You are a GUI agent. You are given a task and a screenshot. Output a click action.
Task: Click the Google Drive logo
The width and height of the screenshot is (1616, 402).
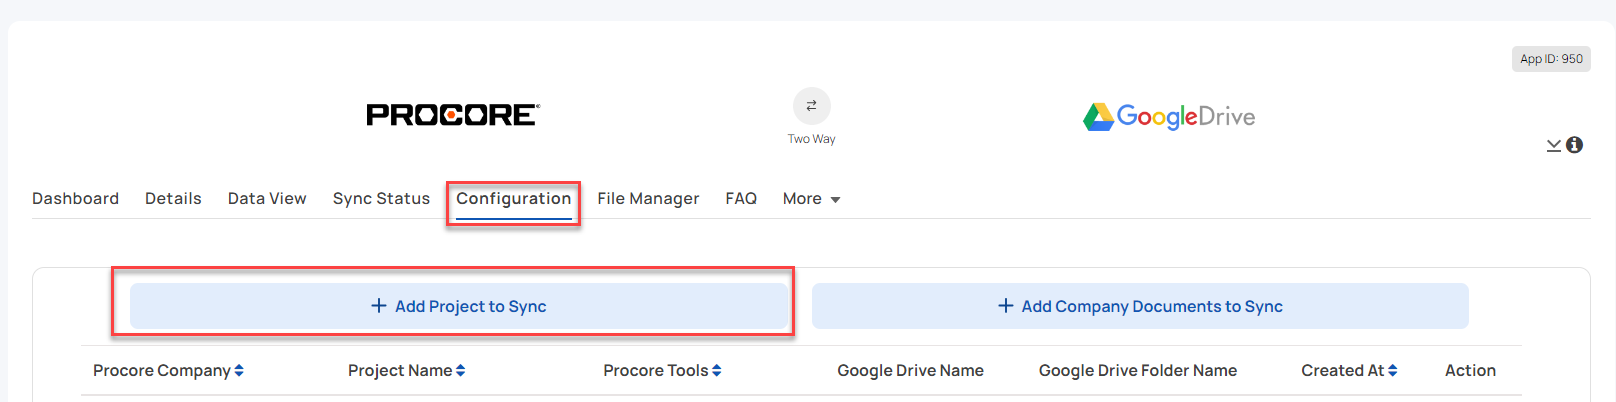pyautogui.click(x=1168, y=117)
